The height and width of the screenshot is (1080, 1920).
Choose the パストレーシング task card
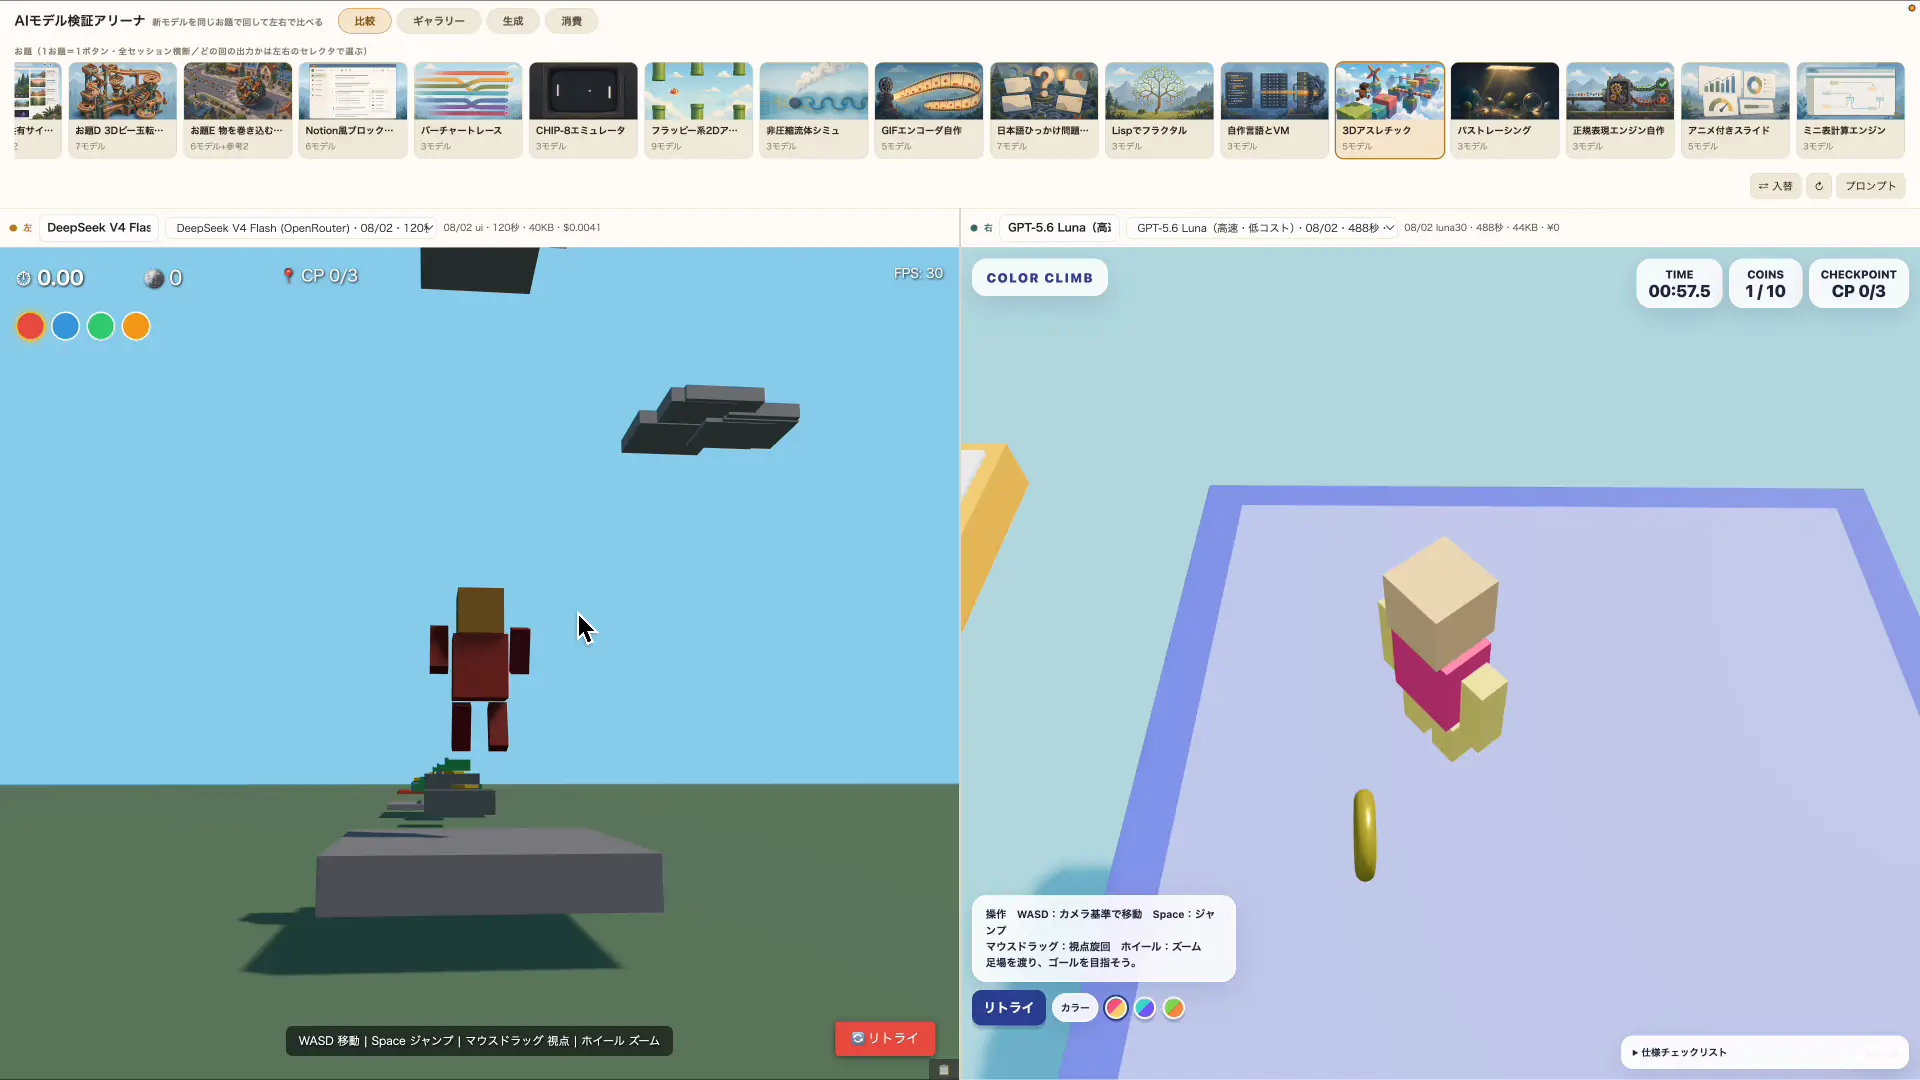pyautogui.click(x=1505, y=110)
